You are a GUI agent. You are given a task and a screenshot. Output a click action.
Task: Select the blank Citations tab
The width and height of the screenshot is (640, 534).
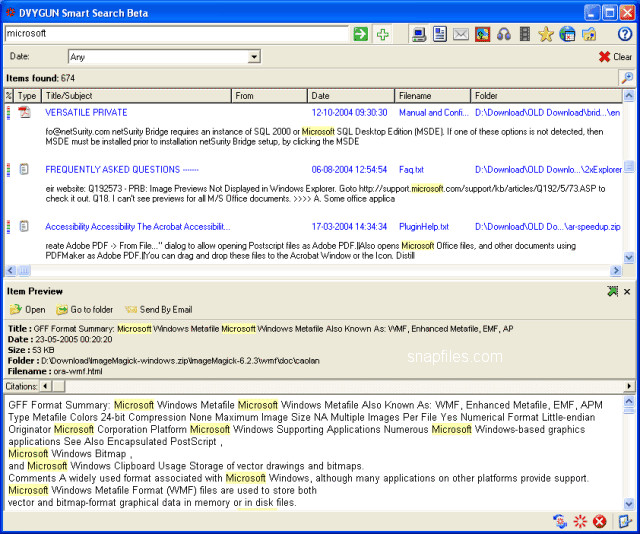point(59,386)
